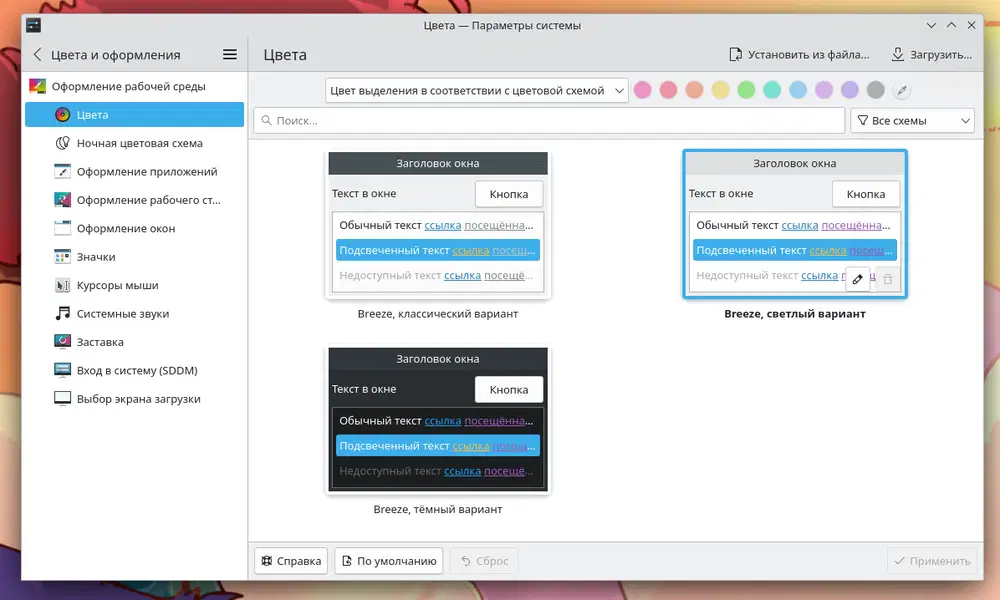Click the Курсоры мыши icon
The width and height of the screenshot is (1000, 600).
click(x=62, y=285)
